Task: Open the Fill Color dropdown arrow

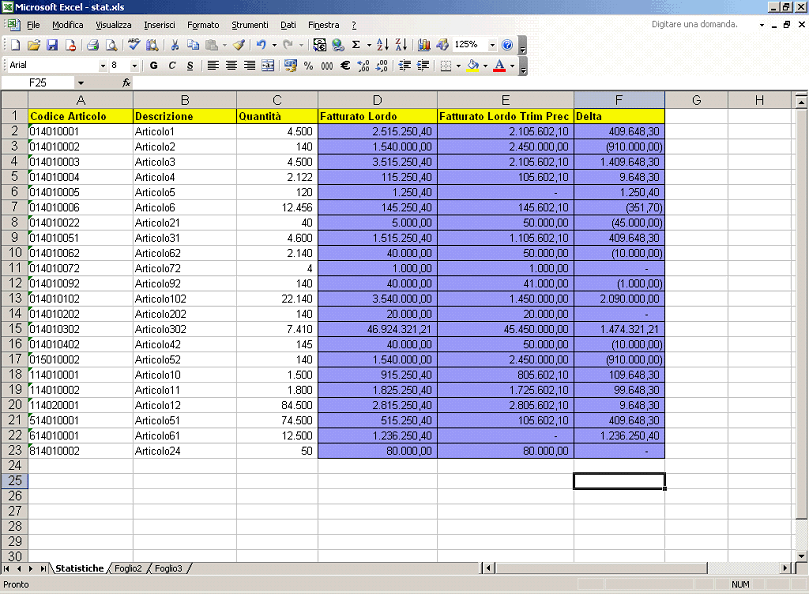Action: pos(485,66)
